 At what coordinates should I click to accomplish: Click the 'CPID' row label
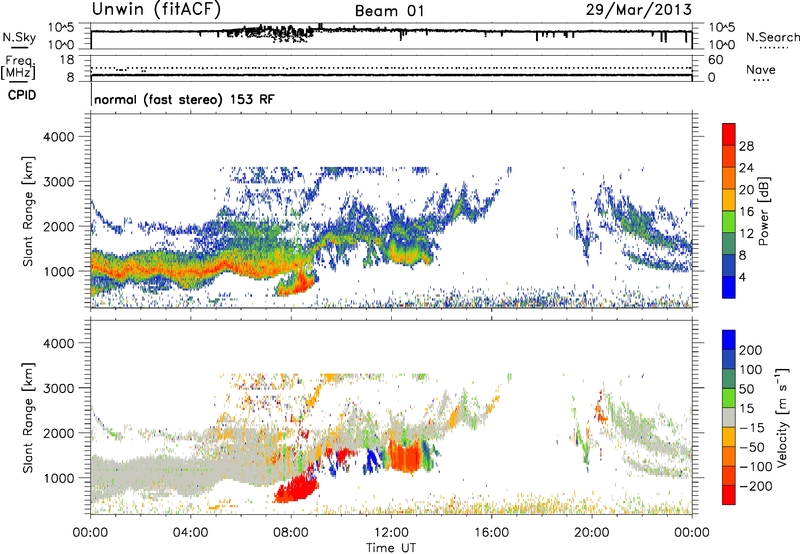coord(22,95)
